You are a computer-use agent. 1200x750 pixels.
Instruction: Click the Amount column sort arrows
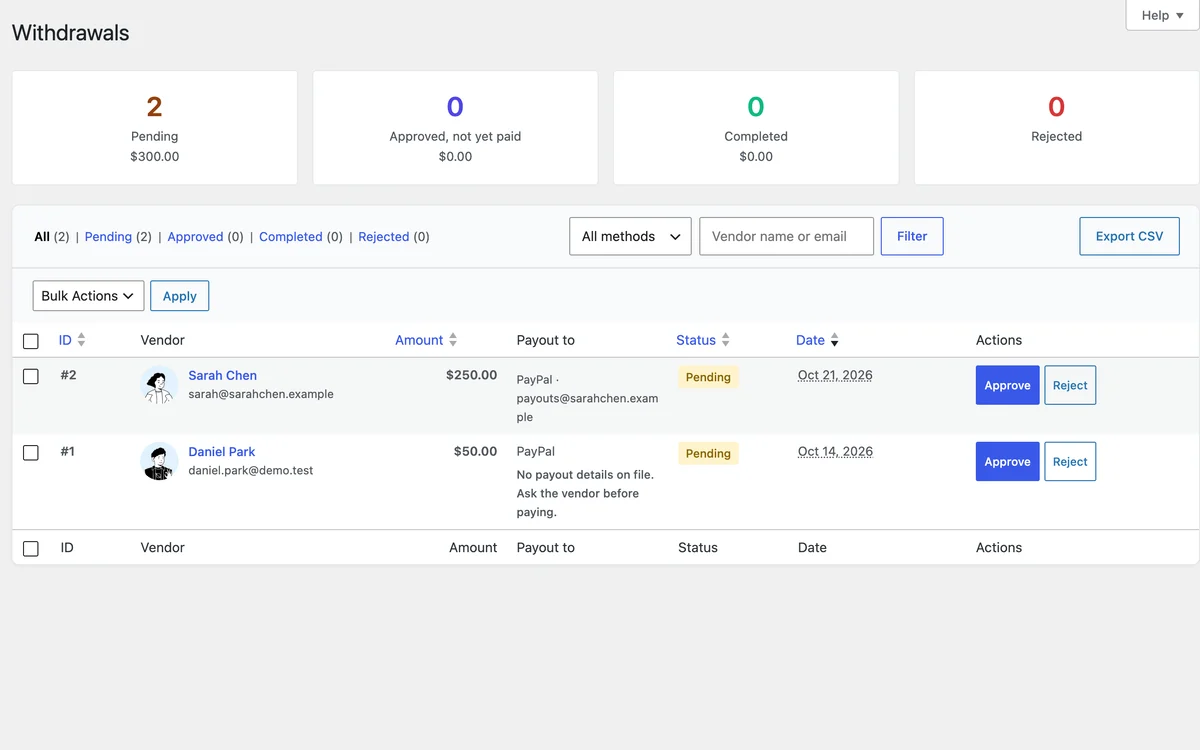(453, 340)
